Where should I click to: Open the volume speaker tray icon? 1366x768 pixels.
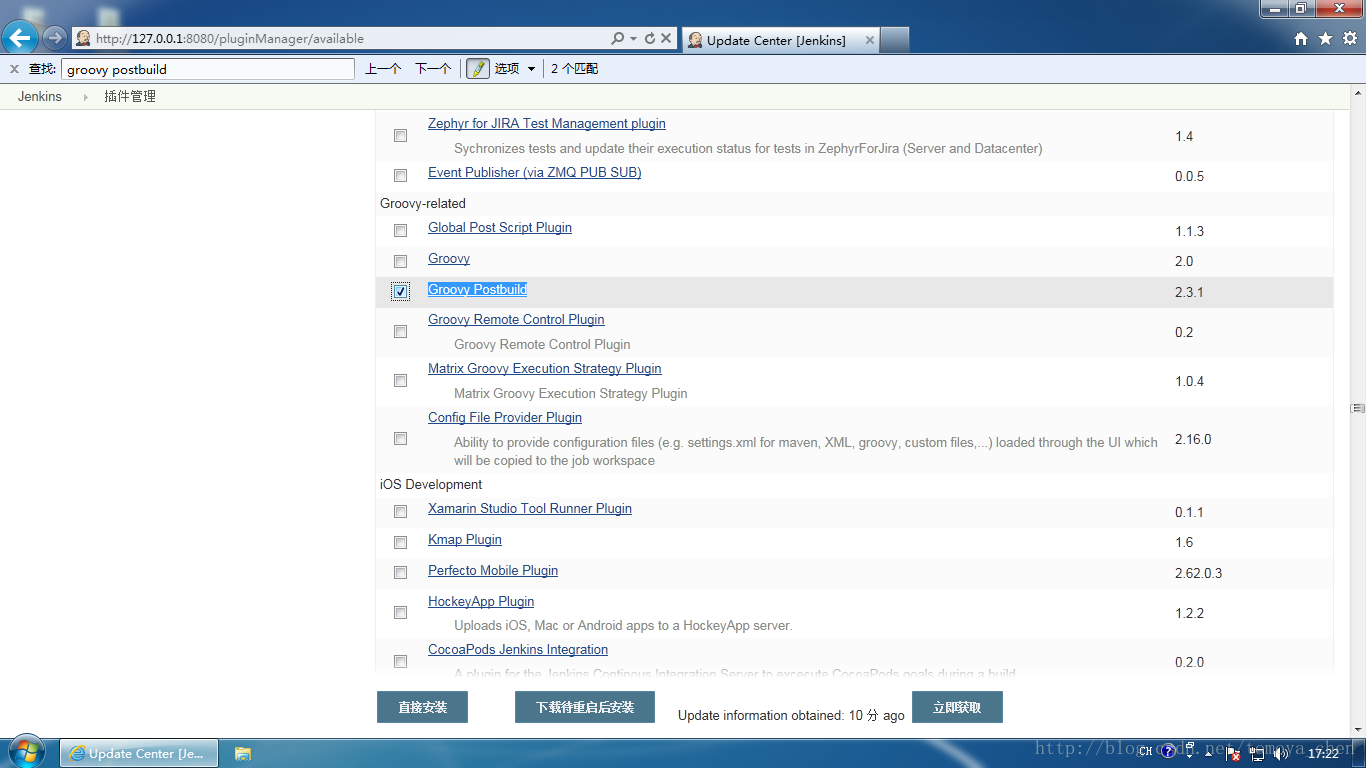1281,753
